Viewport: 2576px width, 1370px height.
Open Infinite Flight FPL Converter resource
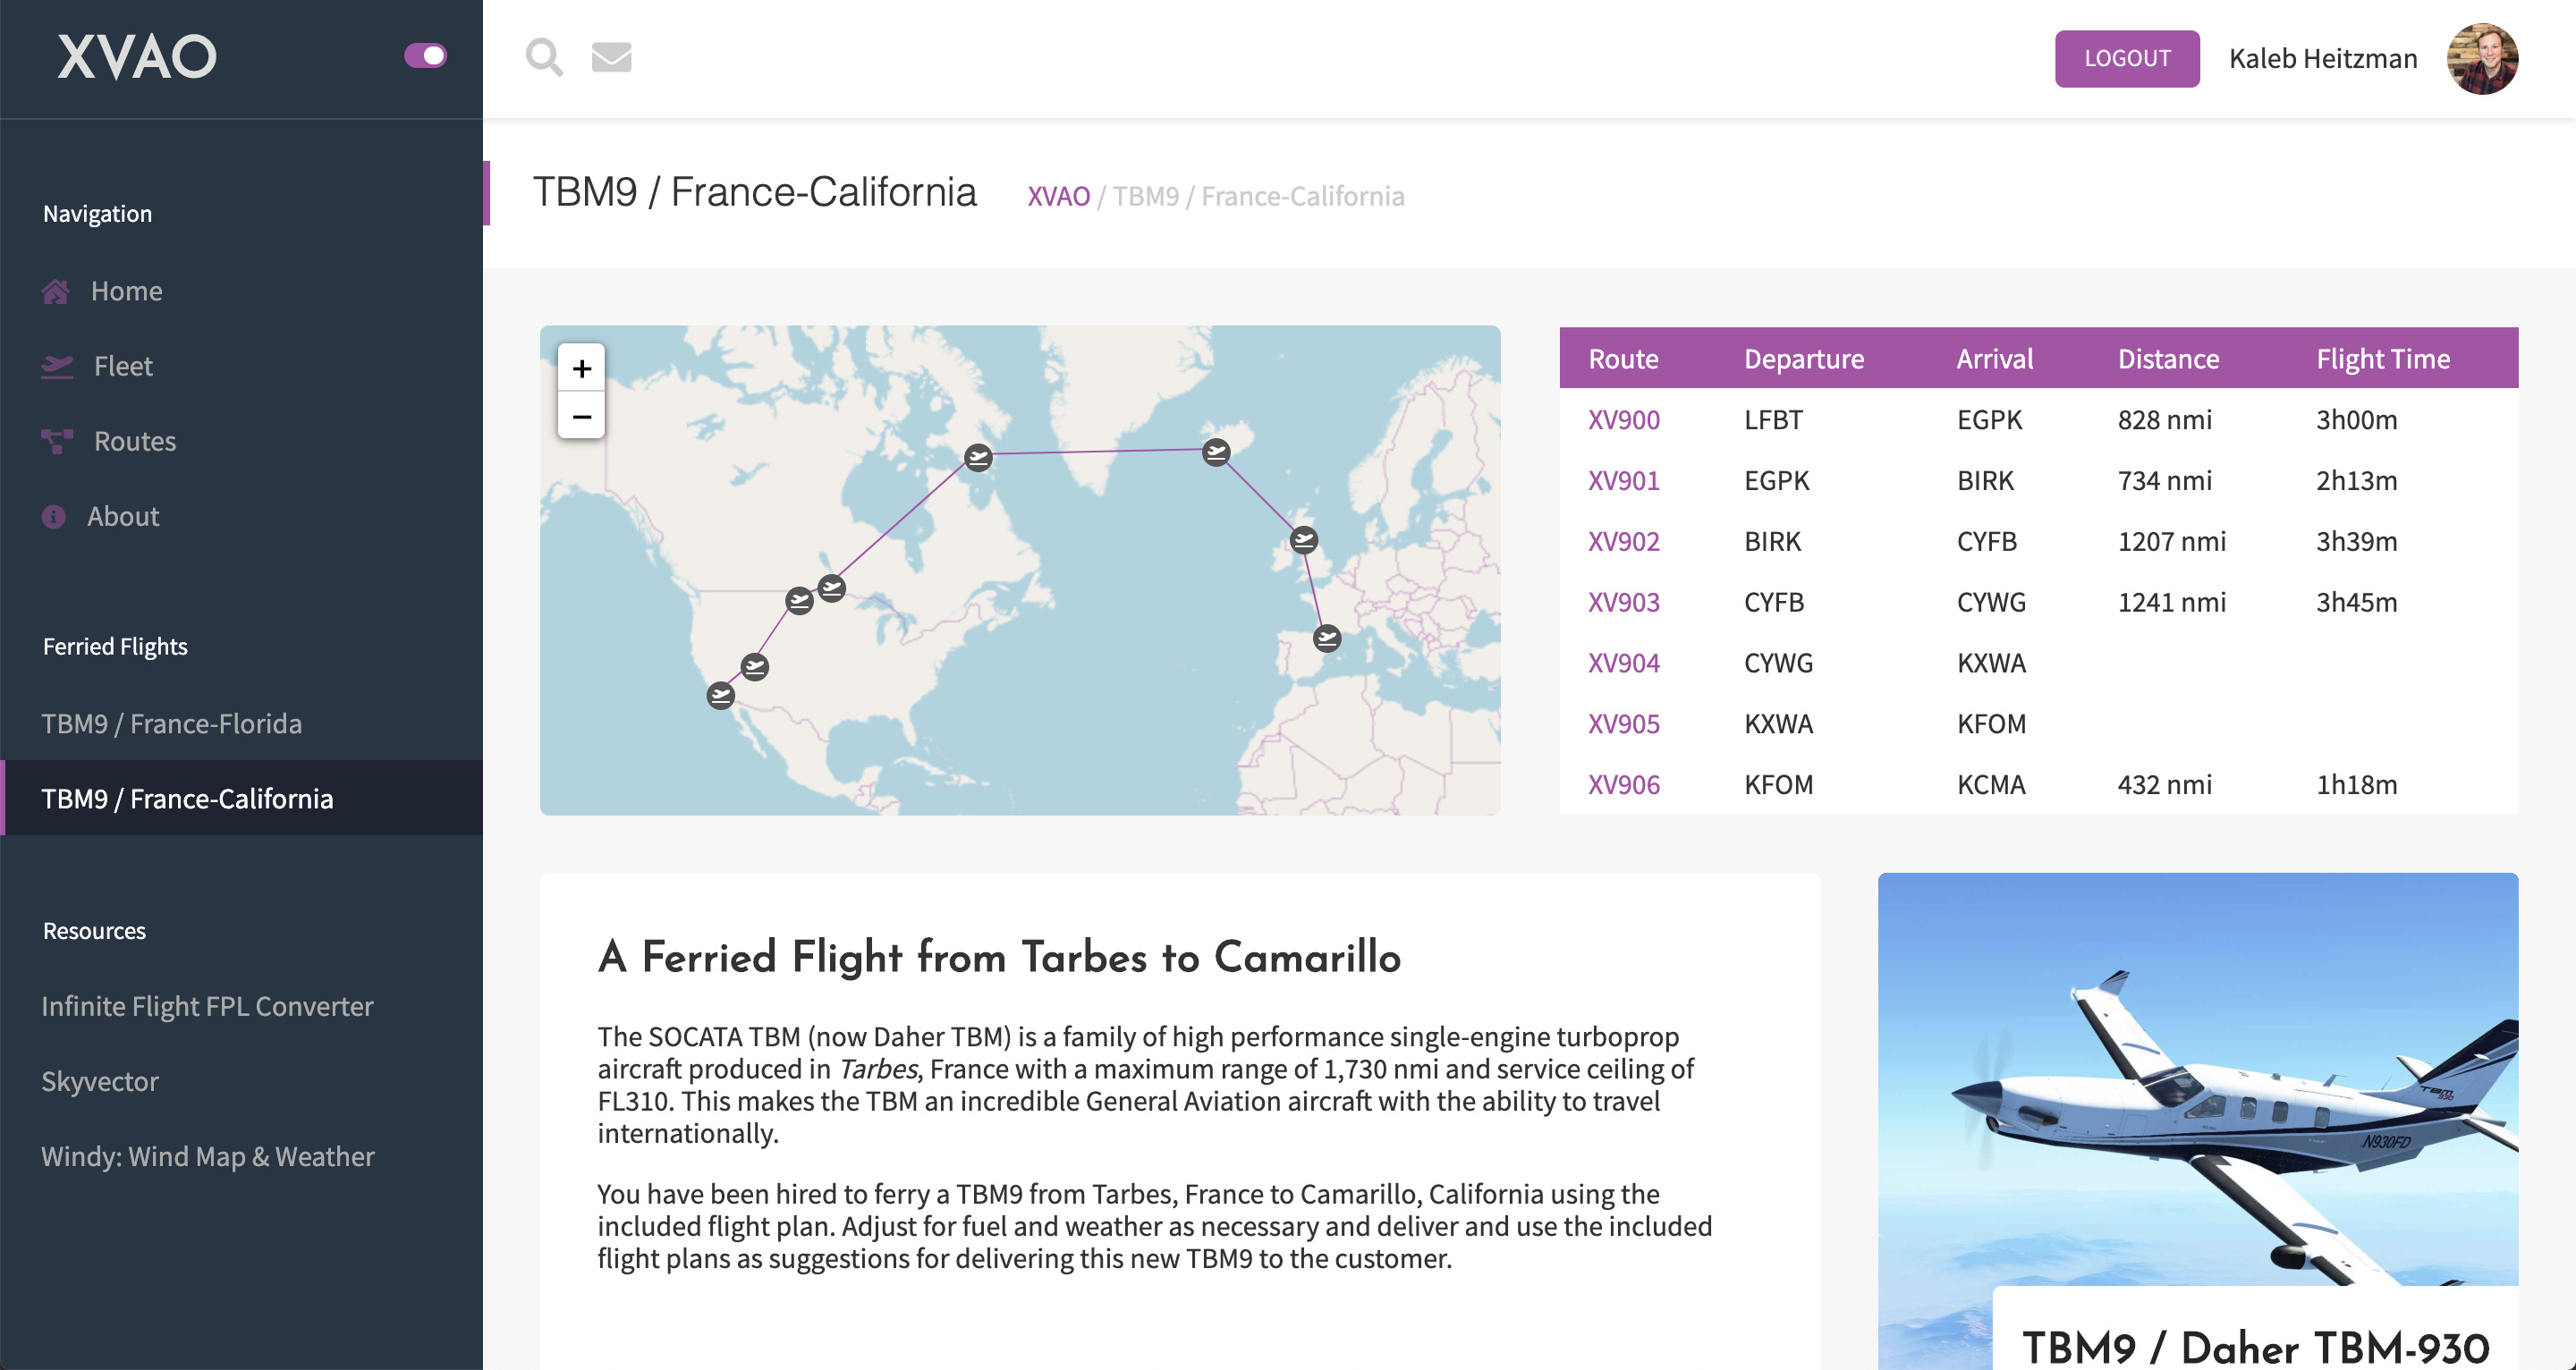(207, 1006)
